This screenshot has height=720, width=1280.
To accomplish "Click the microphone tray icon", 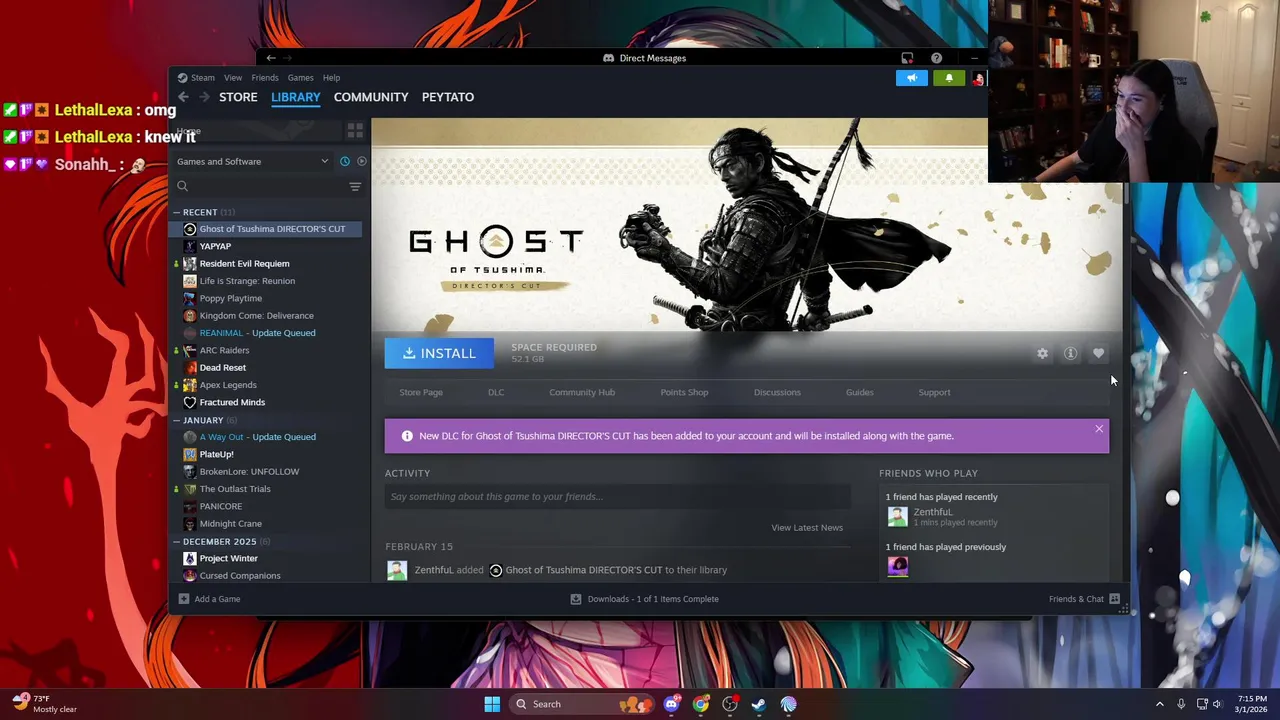I will (1181, 704).
